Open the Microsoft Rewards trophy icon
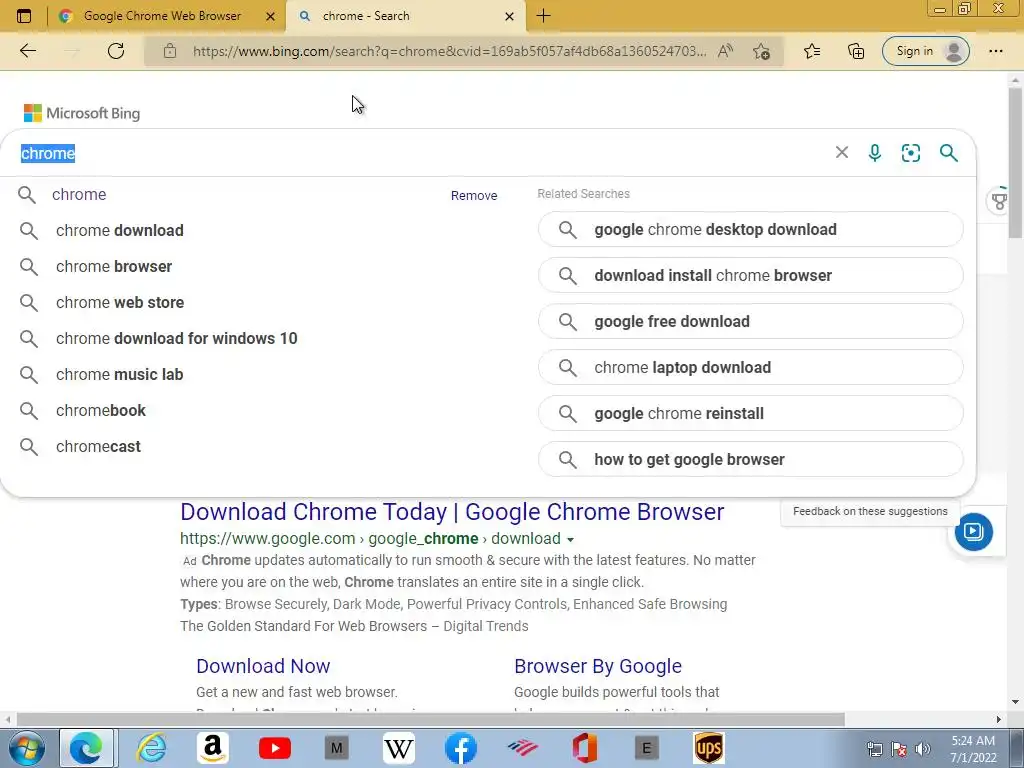The width and height of the screenshot is (1024, 768). pyautogui.click(x=1000, y=200)
